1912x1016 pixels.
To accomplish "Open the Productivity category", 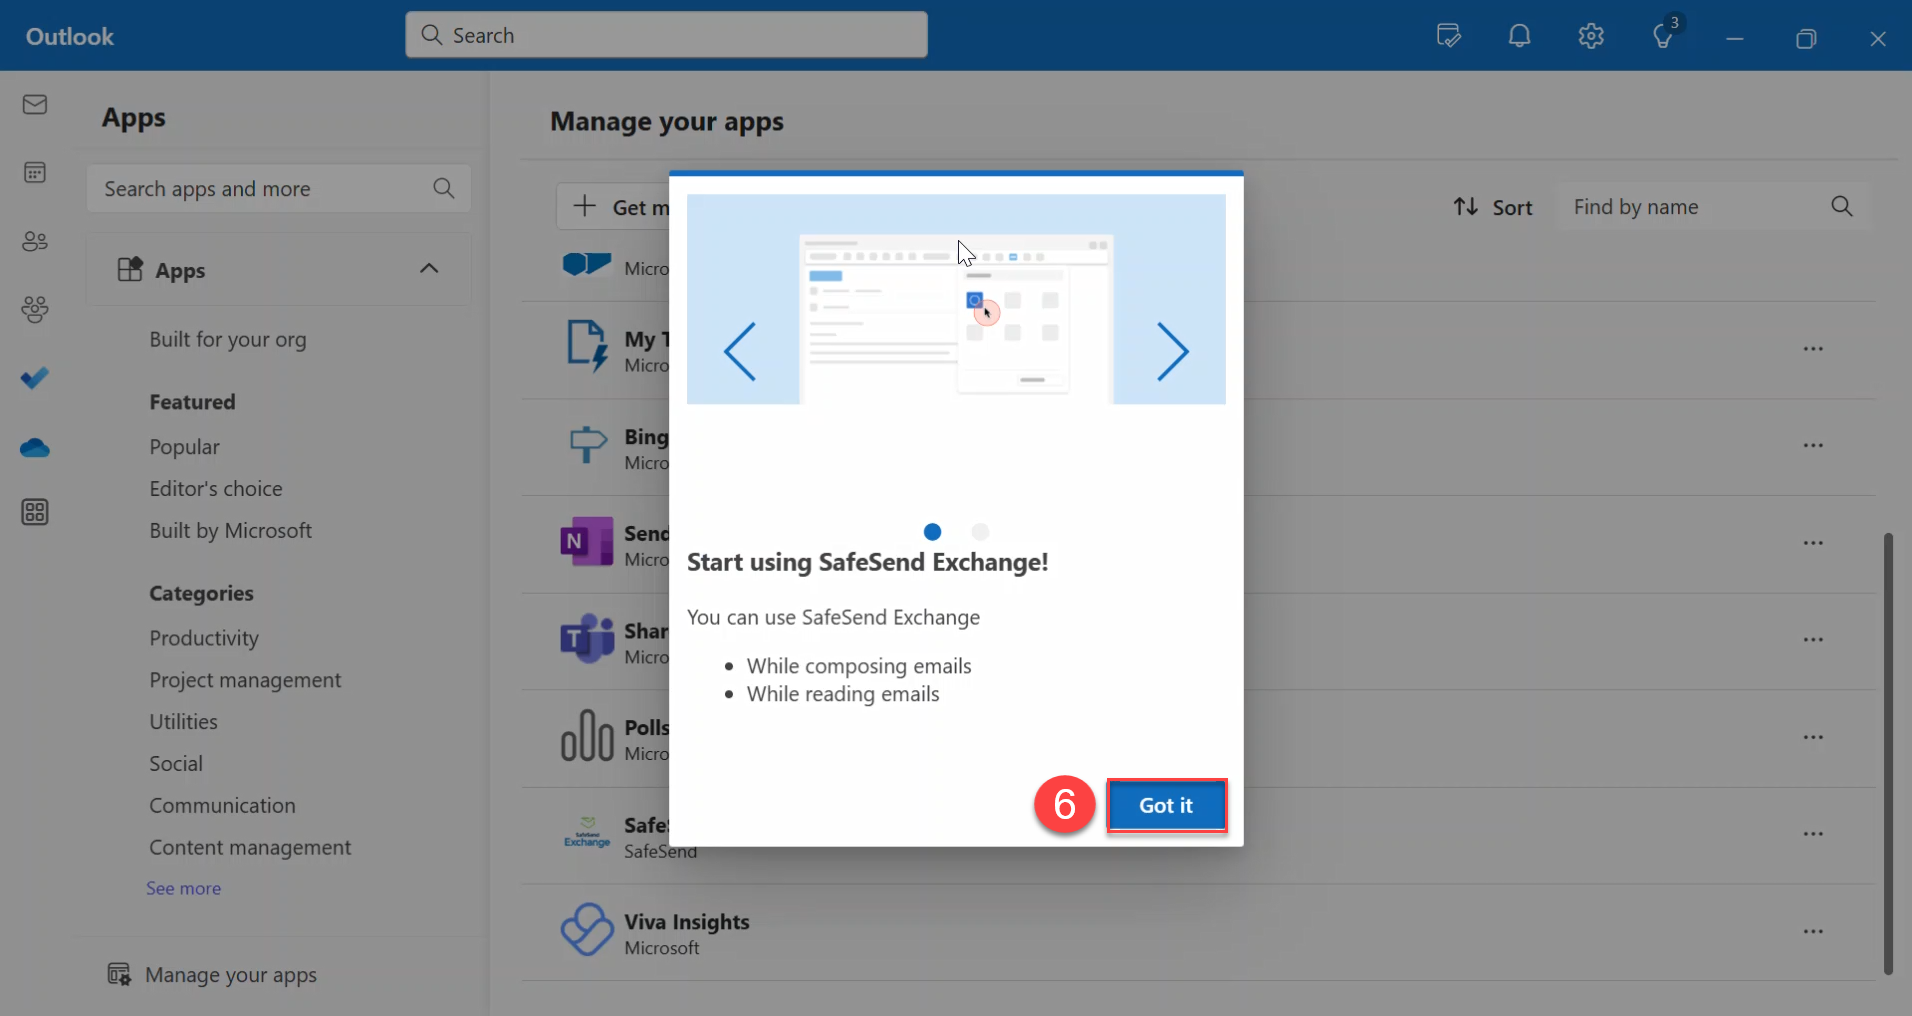I will [204, 638].
